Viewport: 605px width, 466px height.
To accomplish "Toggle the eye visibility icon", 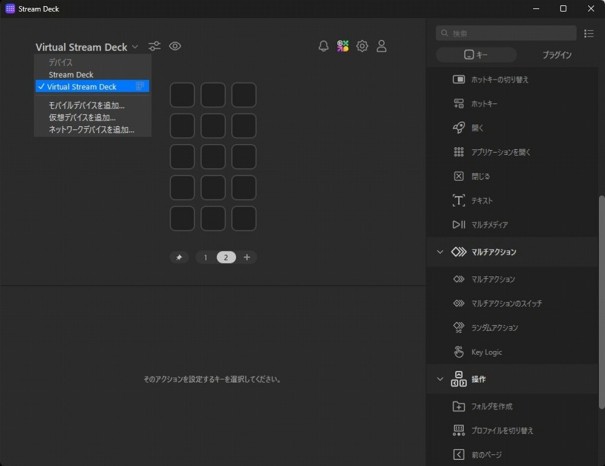I will (175, 46).
